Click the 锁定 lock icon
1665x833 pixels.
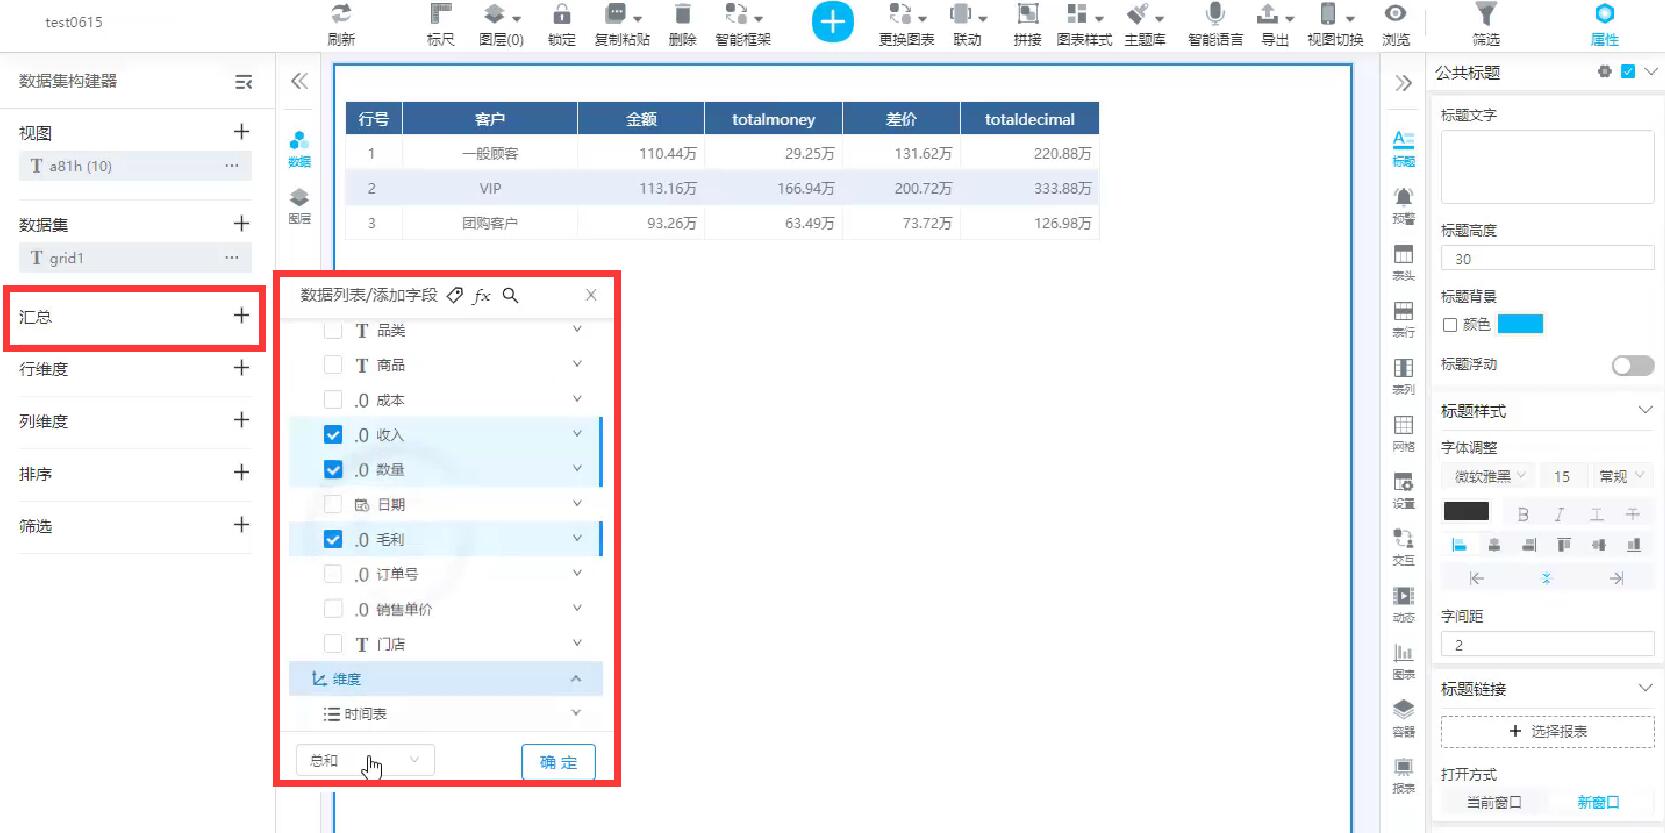(562, 14)
